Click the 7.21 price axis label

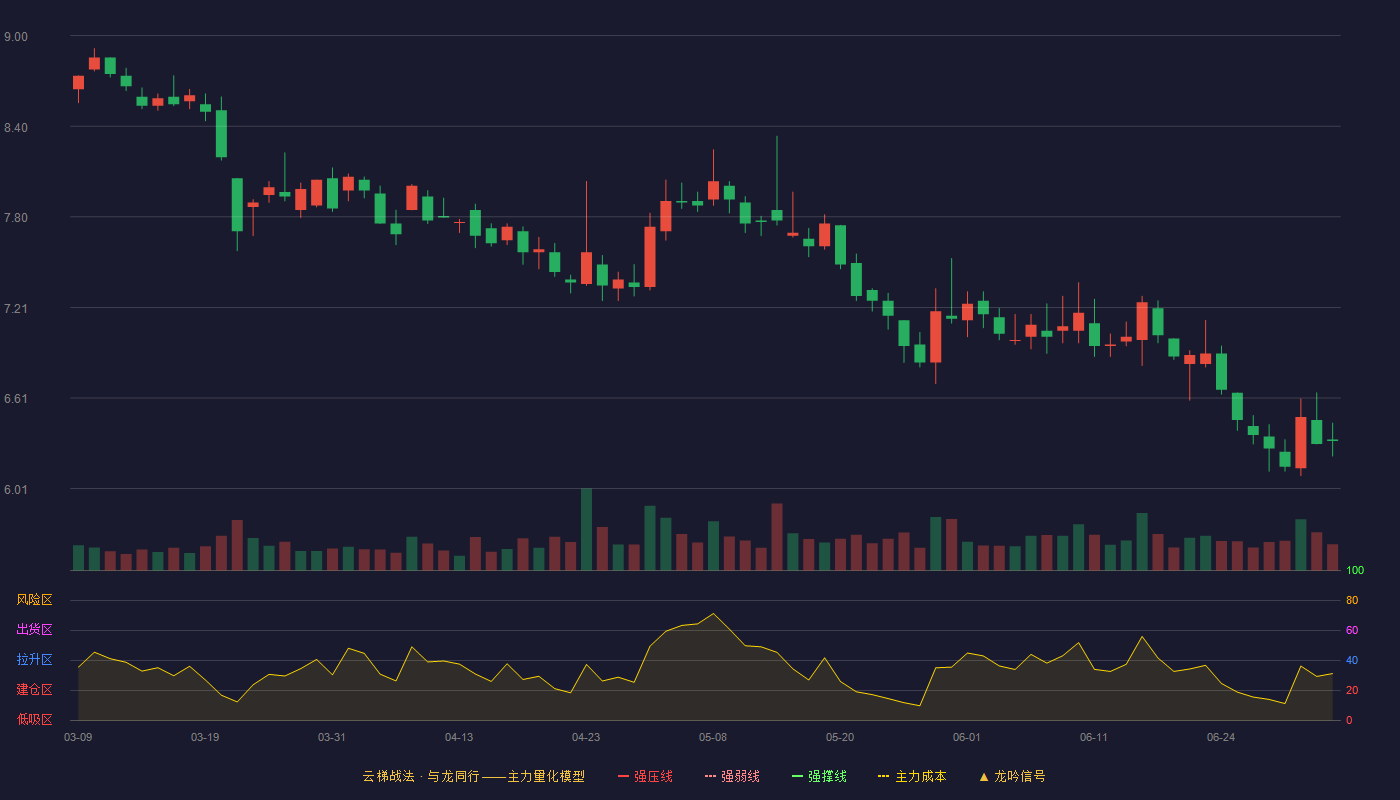16,309
